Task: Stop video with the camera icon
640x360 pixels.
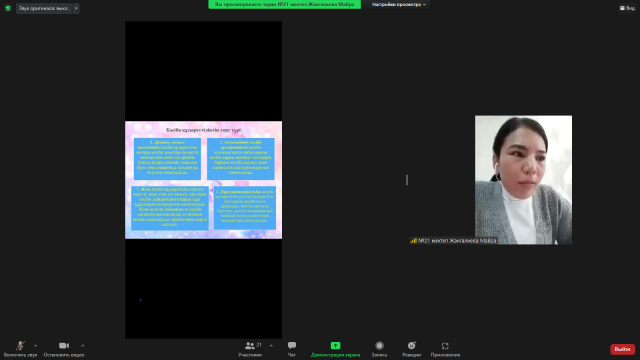Action: tap(64, 346)
